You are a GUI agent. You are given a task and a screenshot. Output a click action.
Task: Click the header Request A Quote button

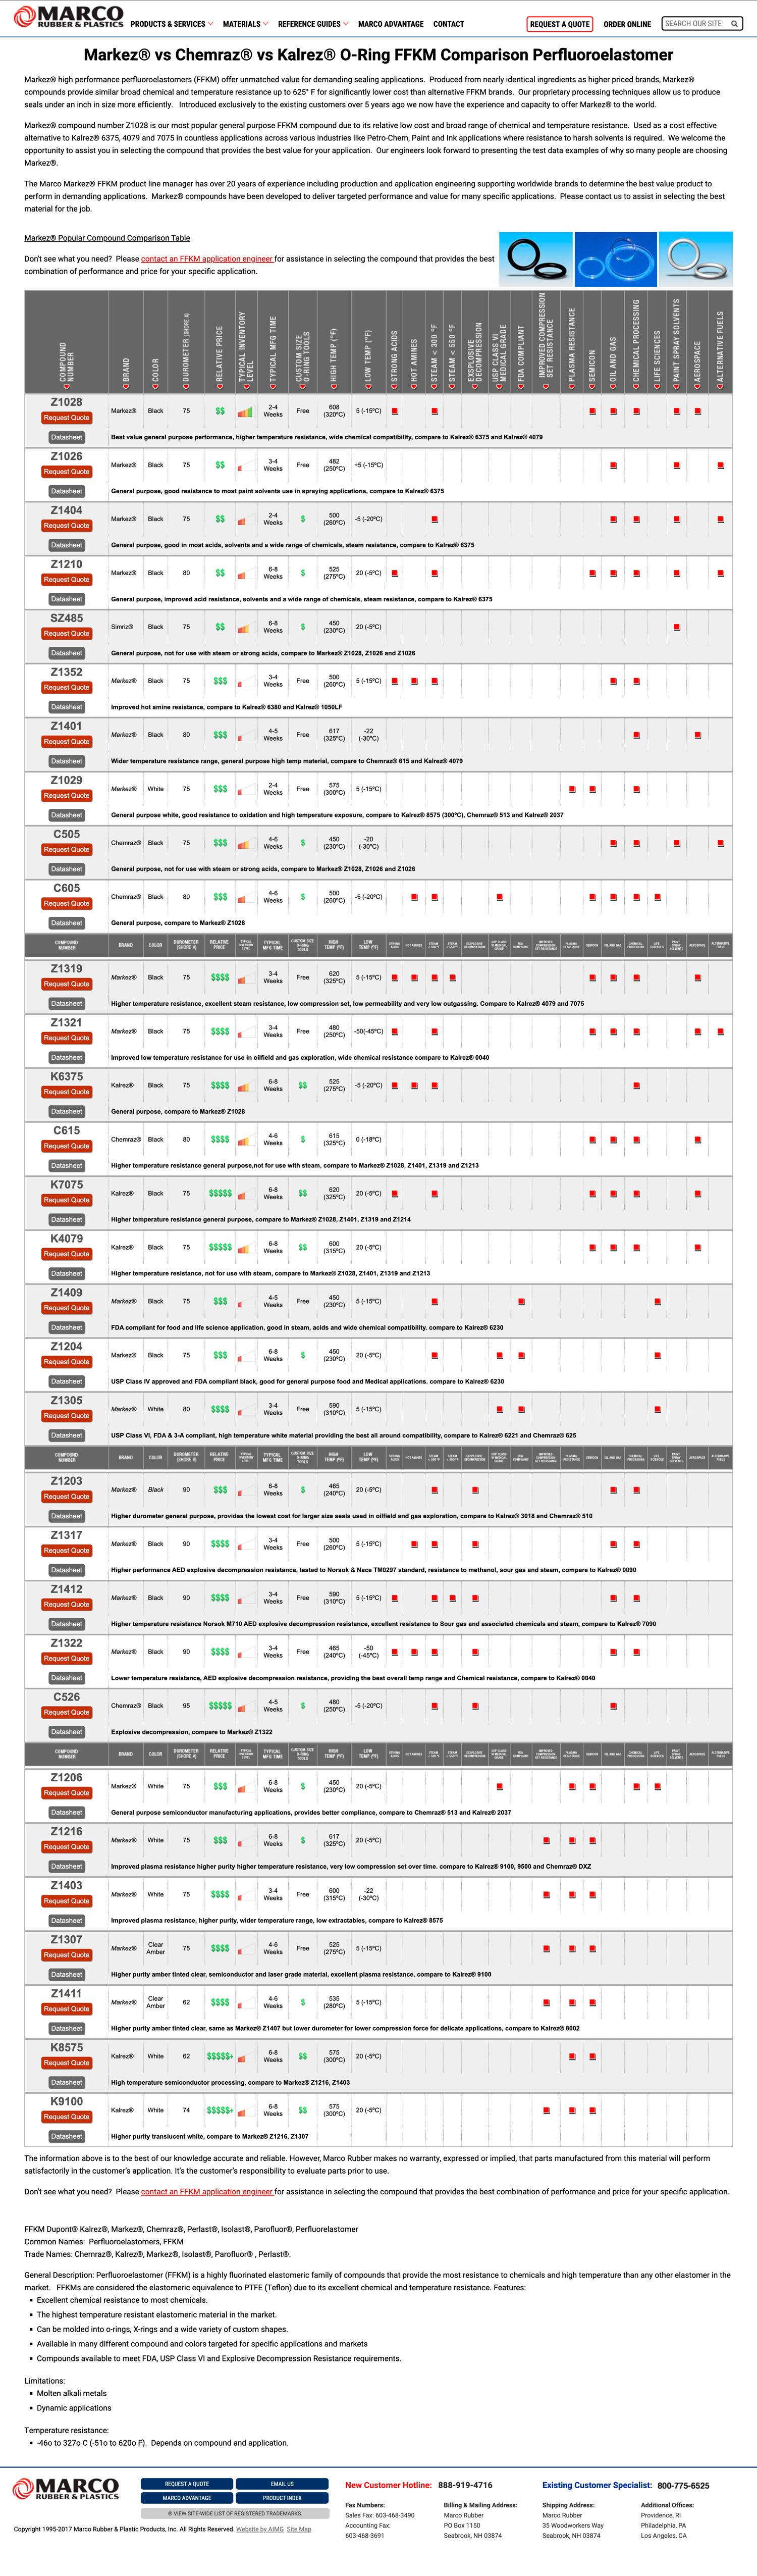point(559,24)
